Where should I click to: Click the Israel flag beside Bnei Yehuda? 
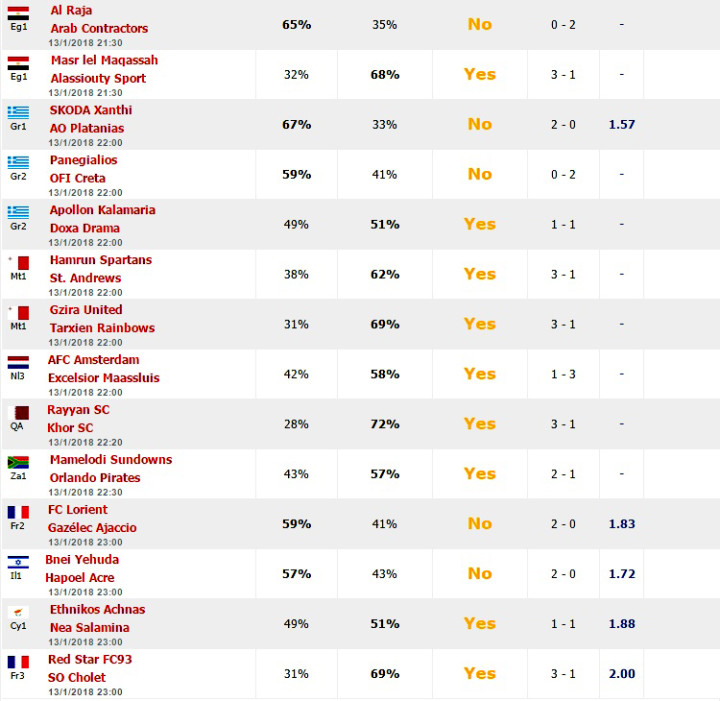[x=18, y=562]
